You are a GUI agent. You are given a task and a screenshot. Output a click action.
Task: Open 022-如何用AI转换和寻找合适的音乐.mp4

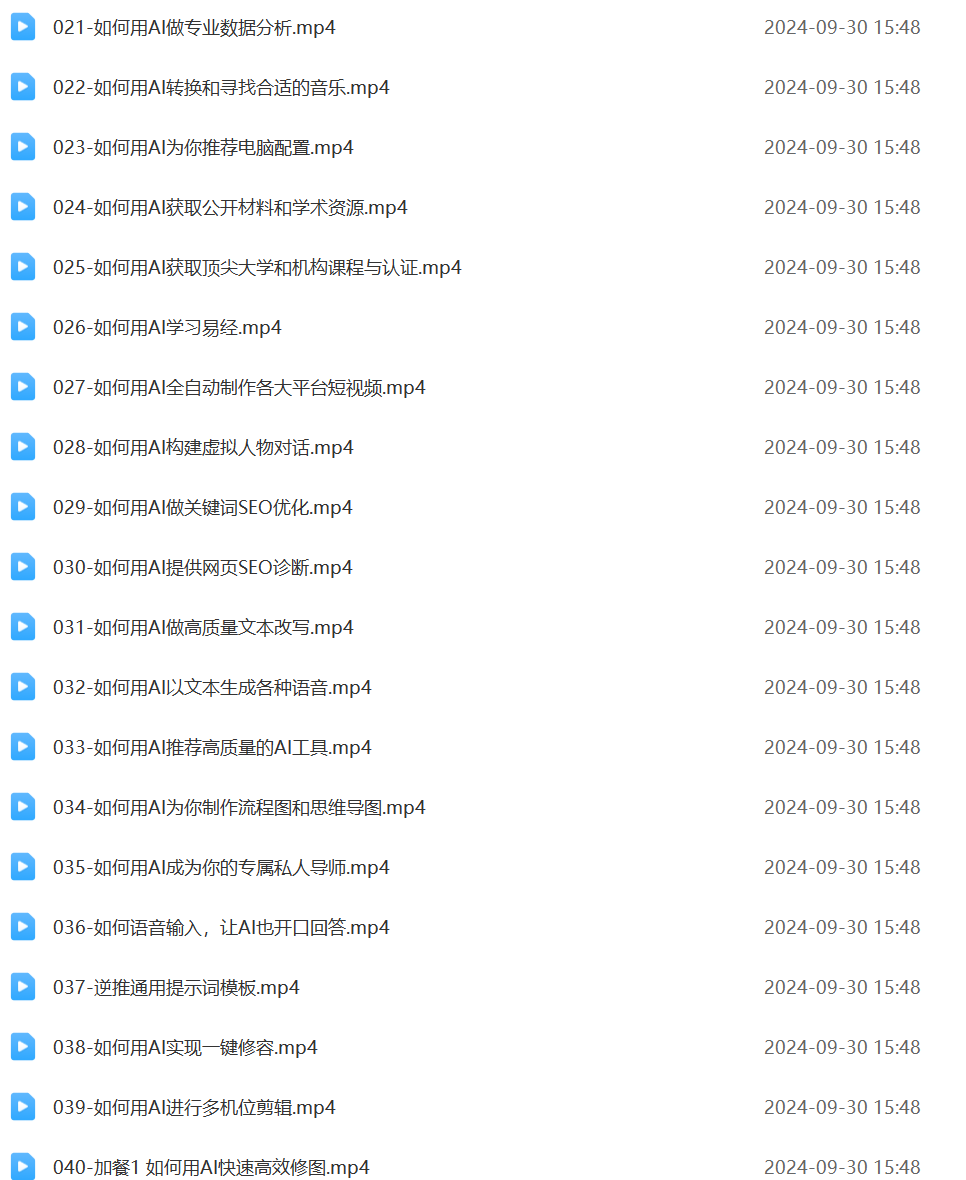point(221,87)
